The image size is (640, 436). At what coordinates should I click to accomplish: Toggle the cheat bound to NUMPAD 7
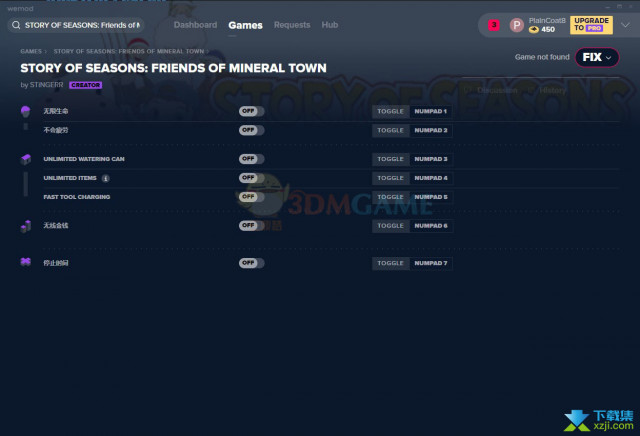251,263
